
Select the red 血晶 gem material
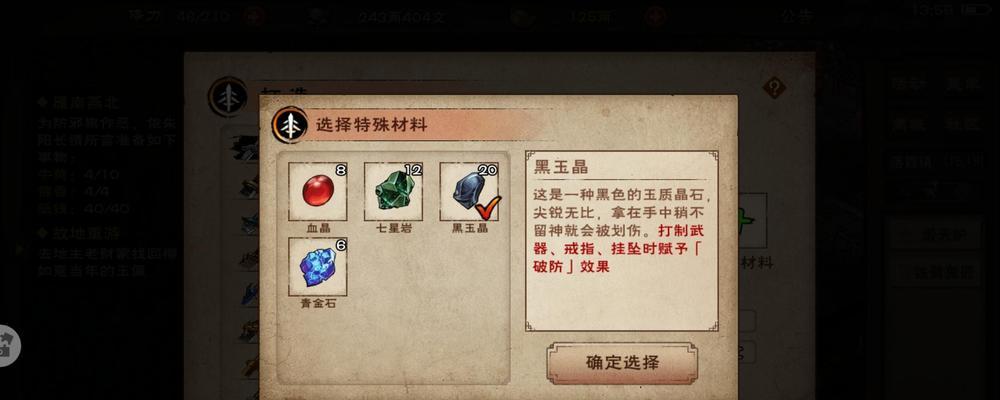tap(318, 191)
